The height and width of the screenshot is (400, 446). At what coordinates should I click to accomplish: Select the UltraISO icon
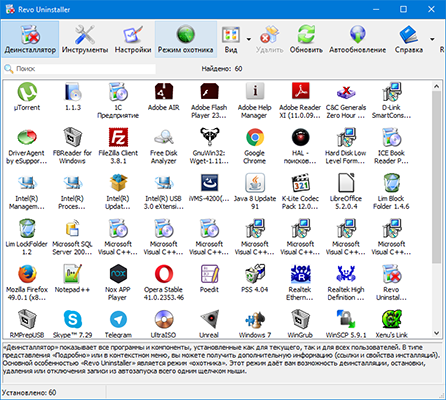pyautogui.click(x=164, y=319)
